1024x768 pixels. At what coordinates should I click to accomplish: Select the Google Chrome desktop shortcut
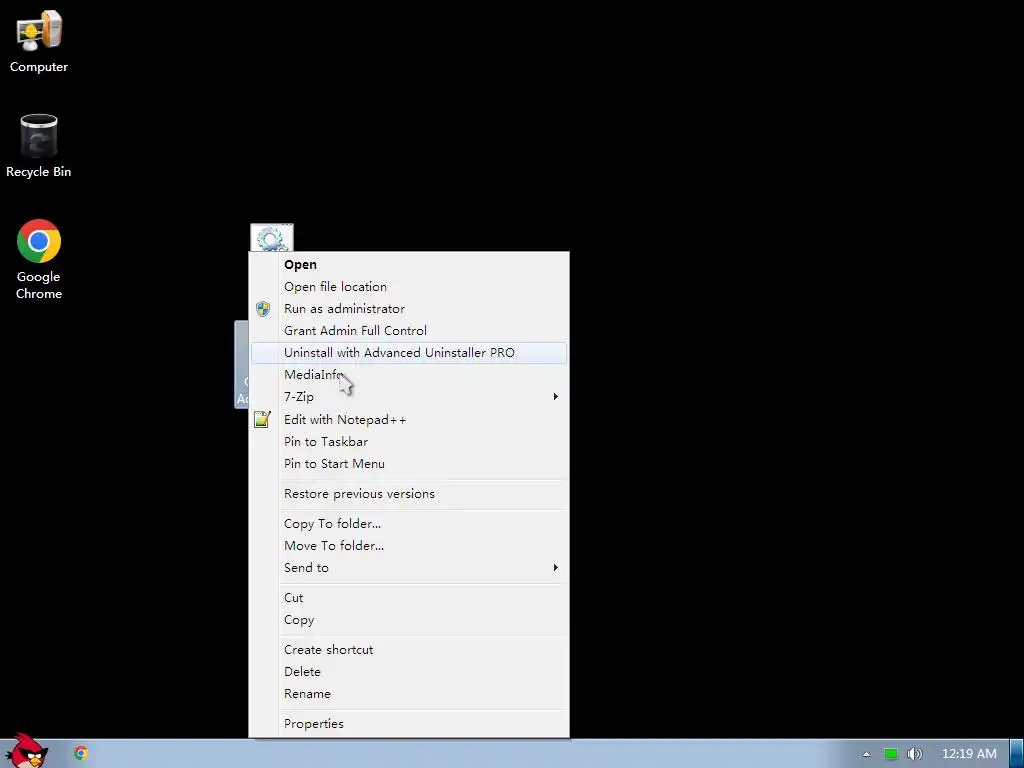click(x=39, y=259)
